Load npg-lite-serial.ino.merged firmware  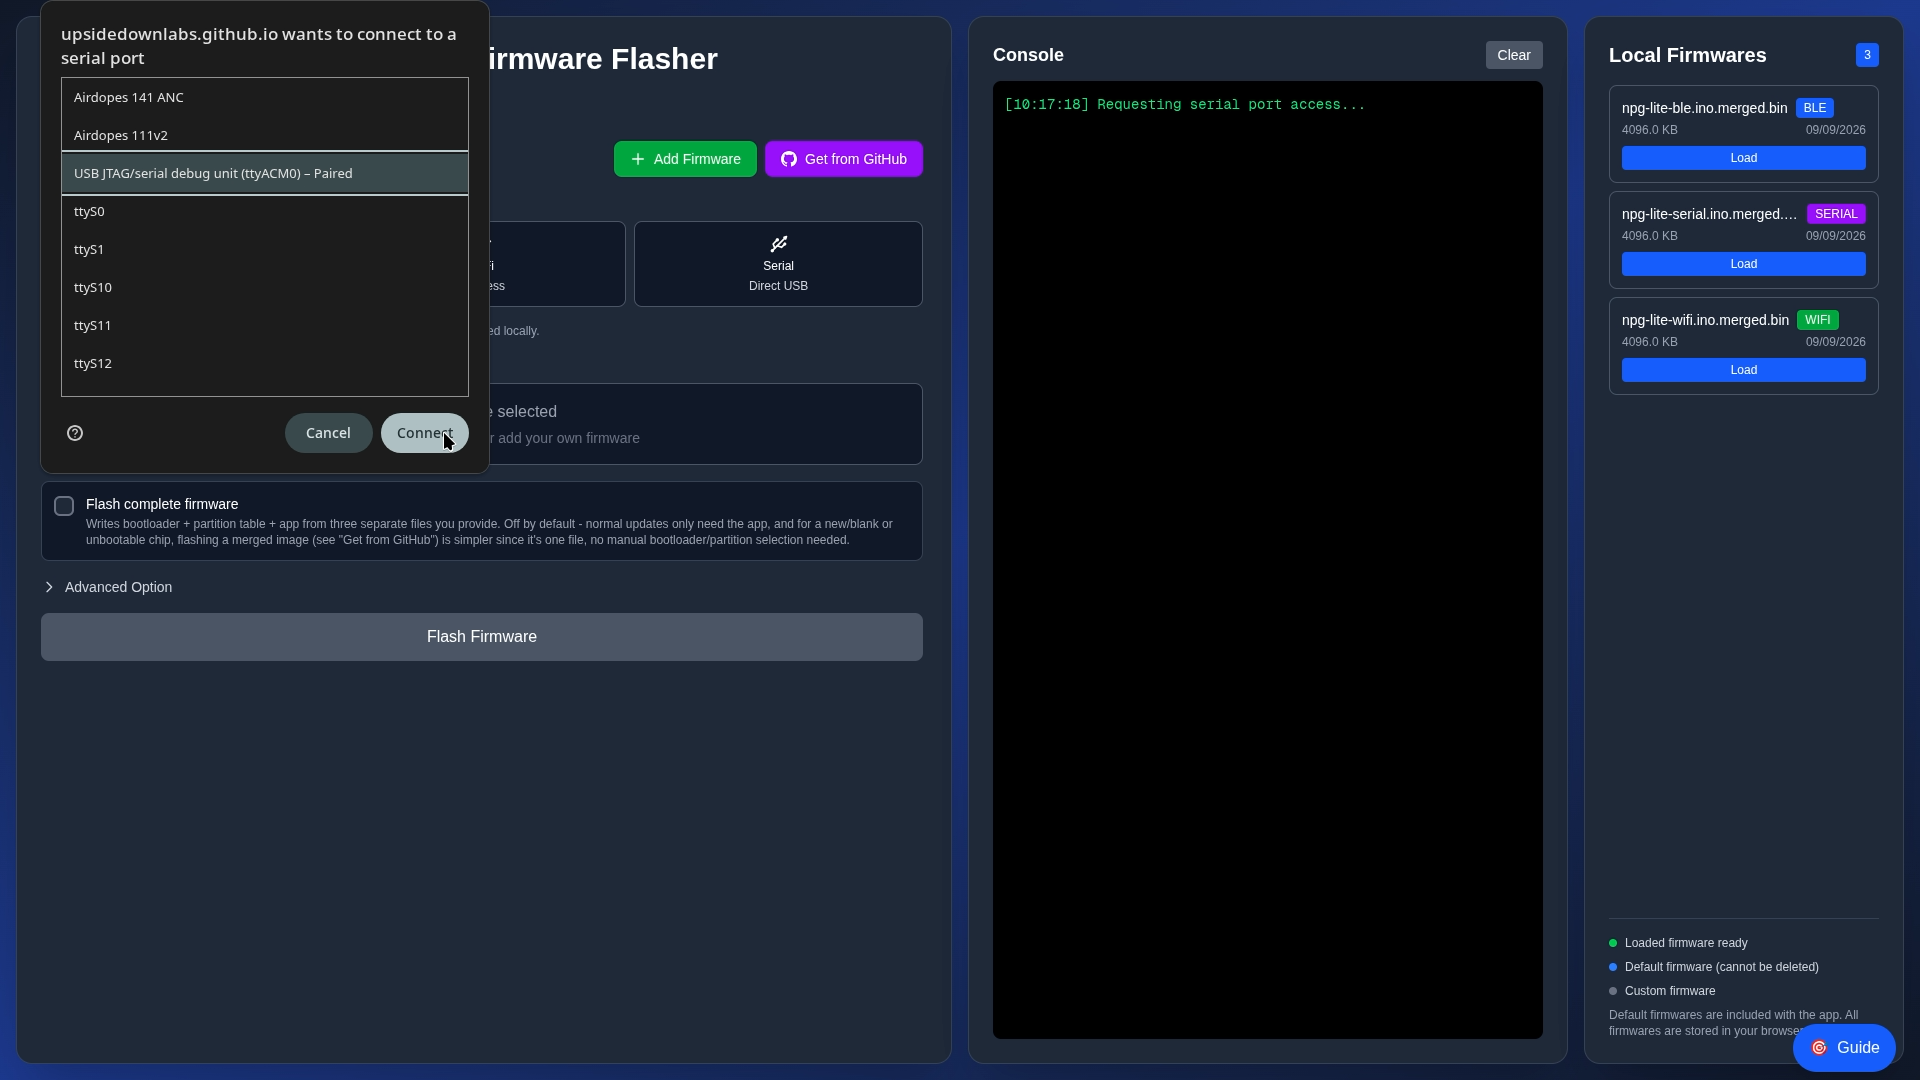[x=1743, y=264]
